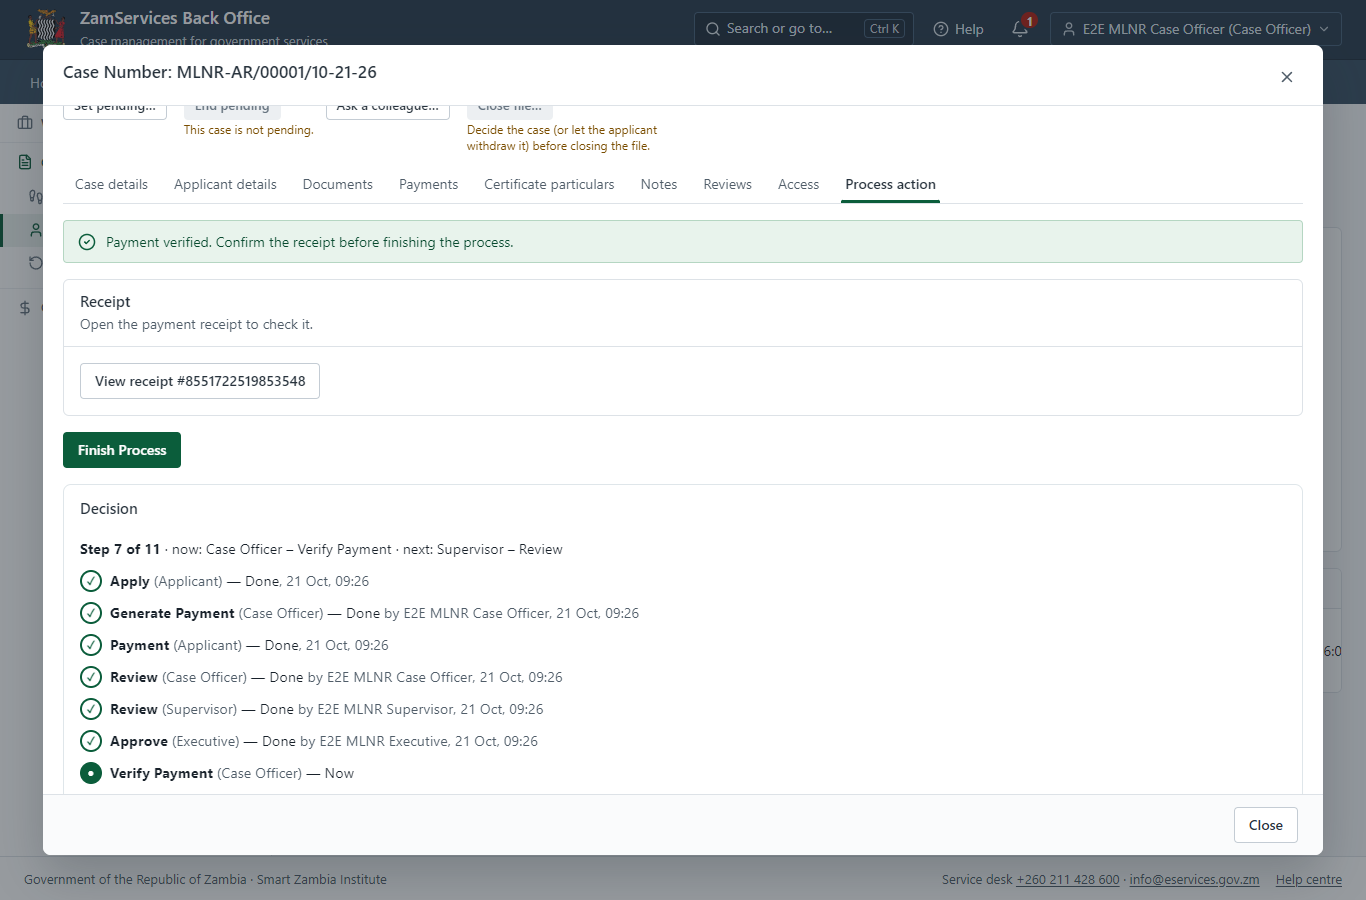Open the Search or go to field

804,29
